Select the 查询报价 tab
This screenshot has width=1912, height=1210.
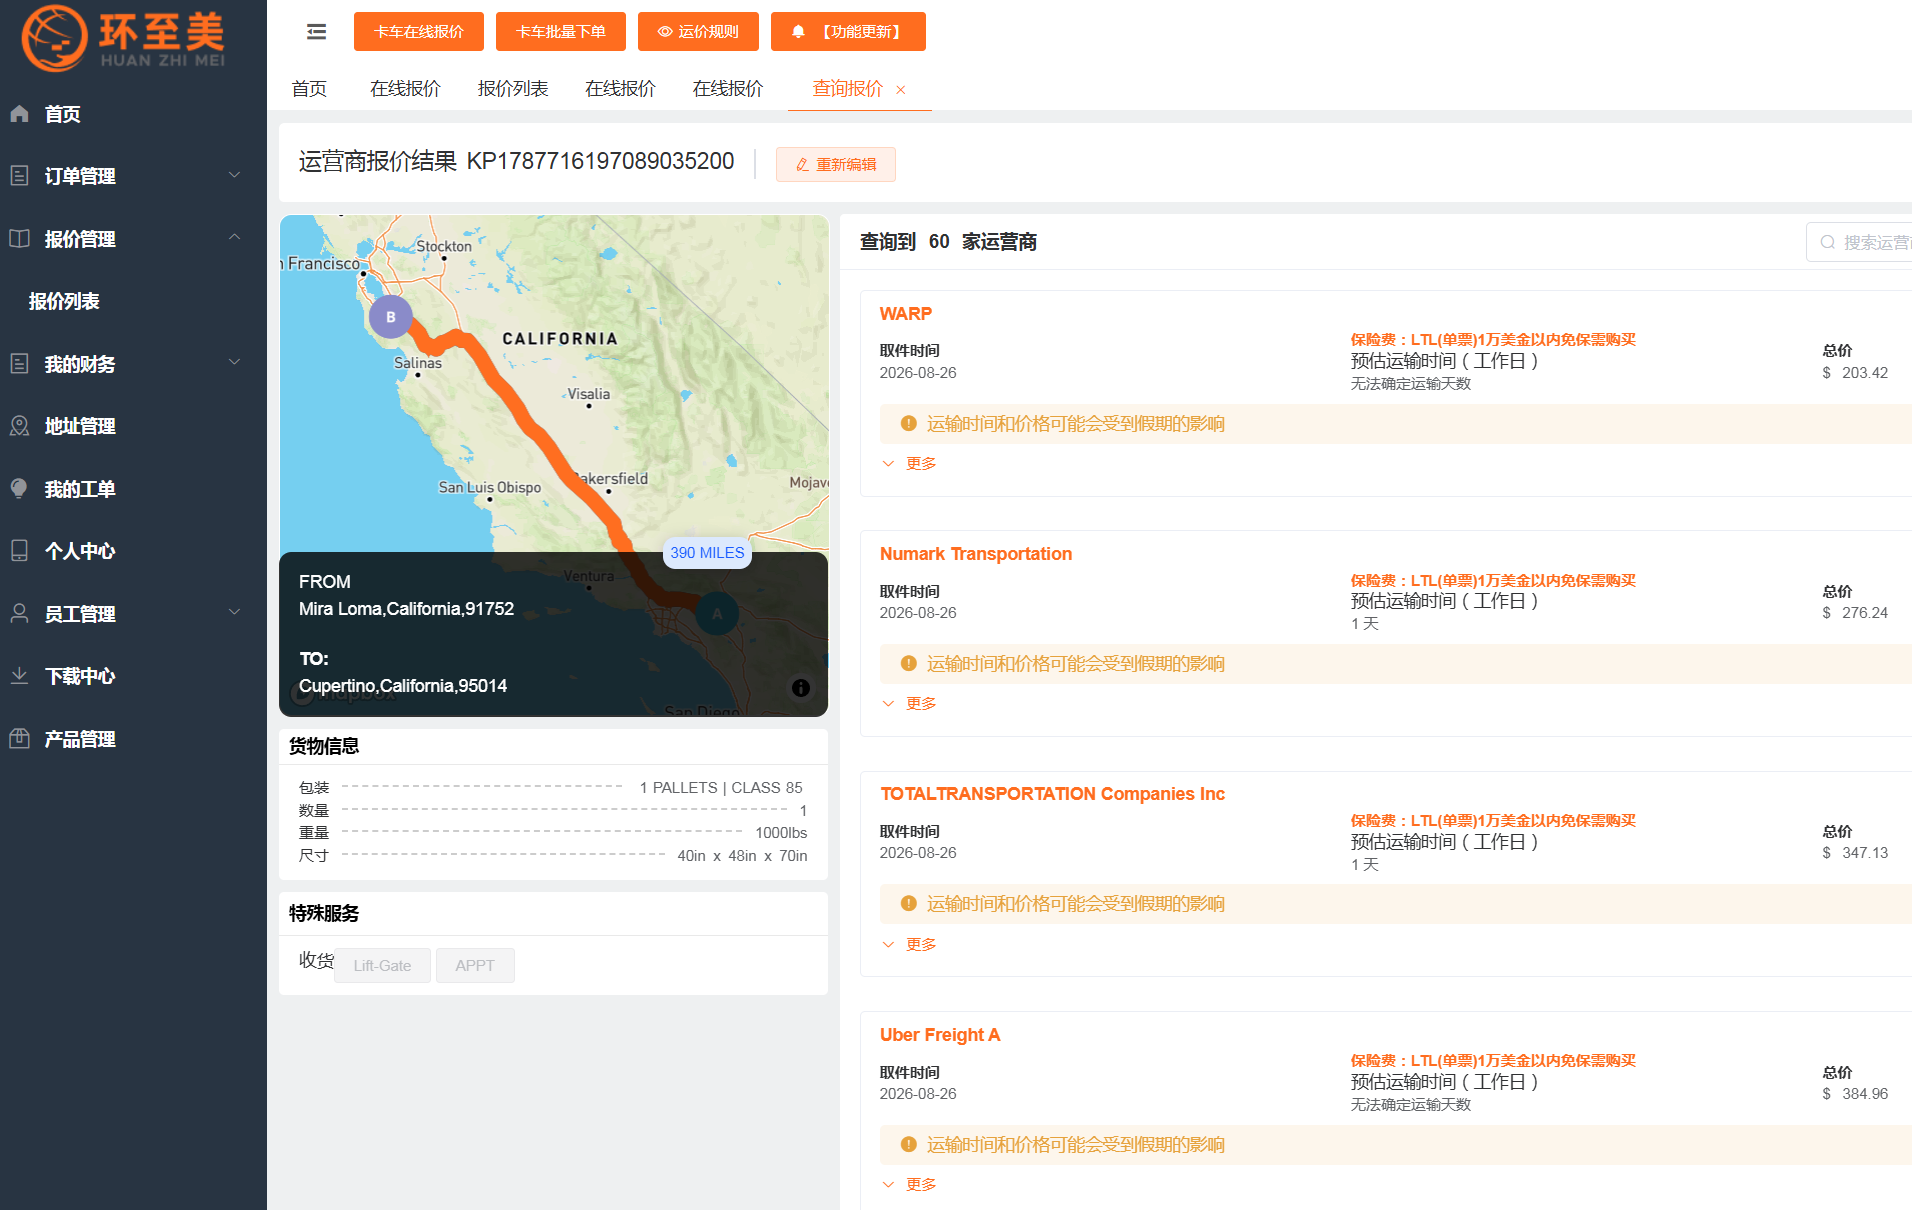click(848, 89)
